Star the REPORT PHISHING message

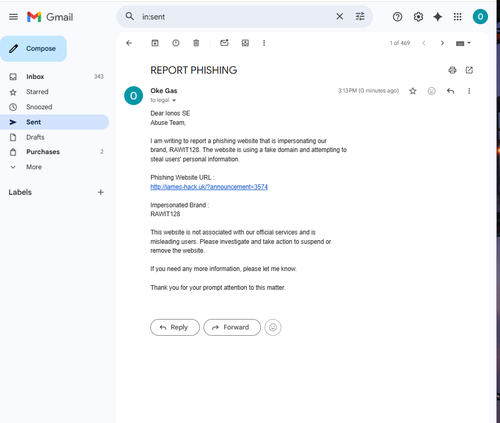pos(413,91)
